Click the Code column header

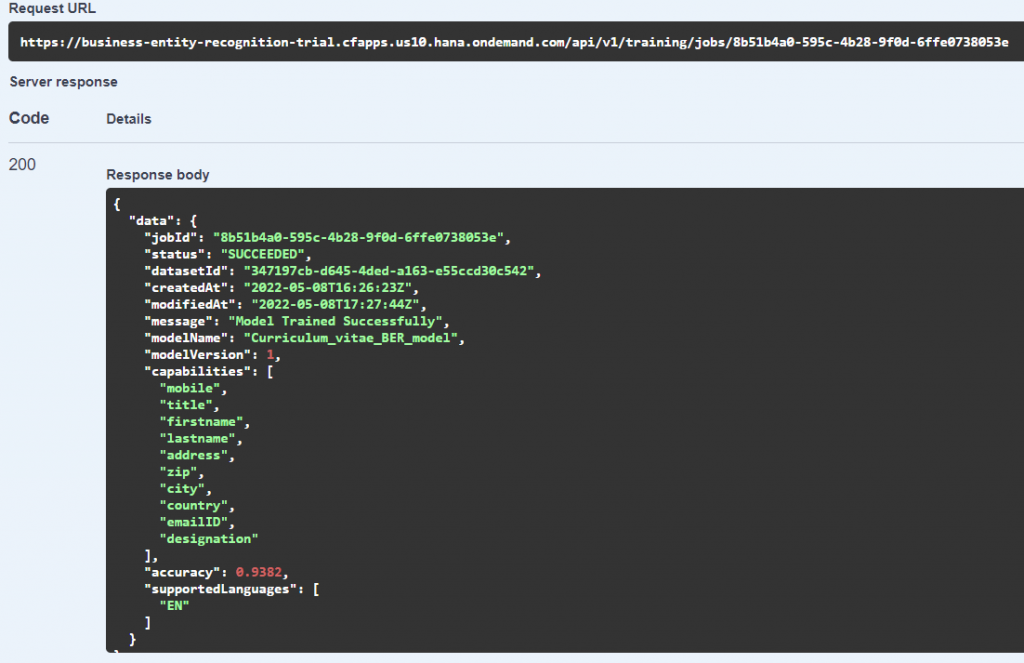(29, 118)
